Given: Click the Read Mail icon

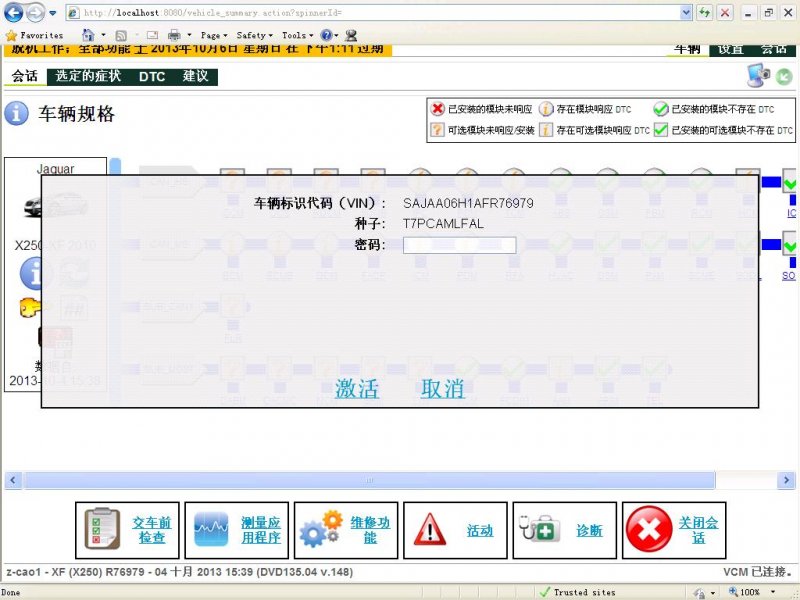Looking at the screenshot, I should pos(152,35).
